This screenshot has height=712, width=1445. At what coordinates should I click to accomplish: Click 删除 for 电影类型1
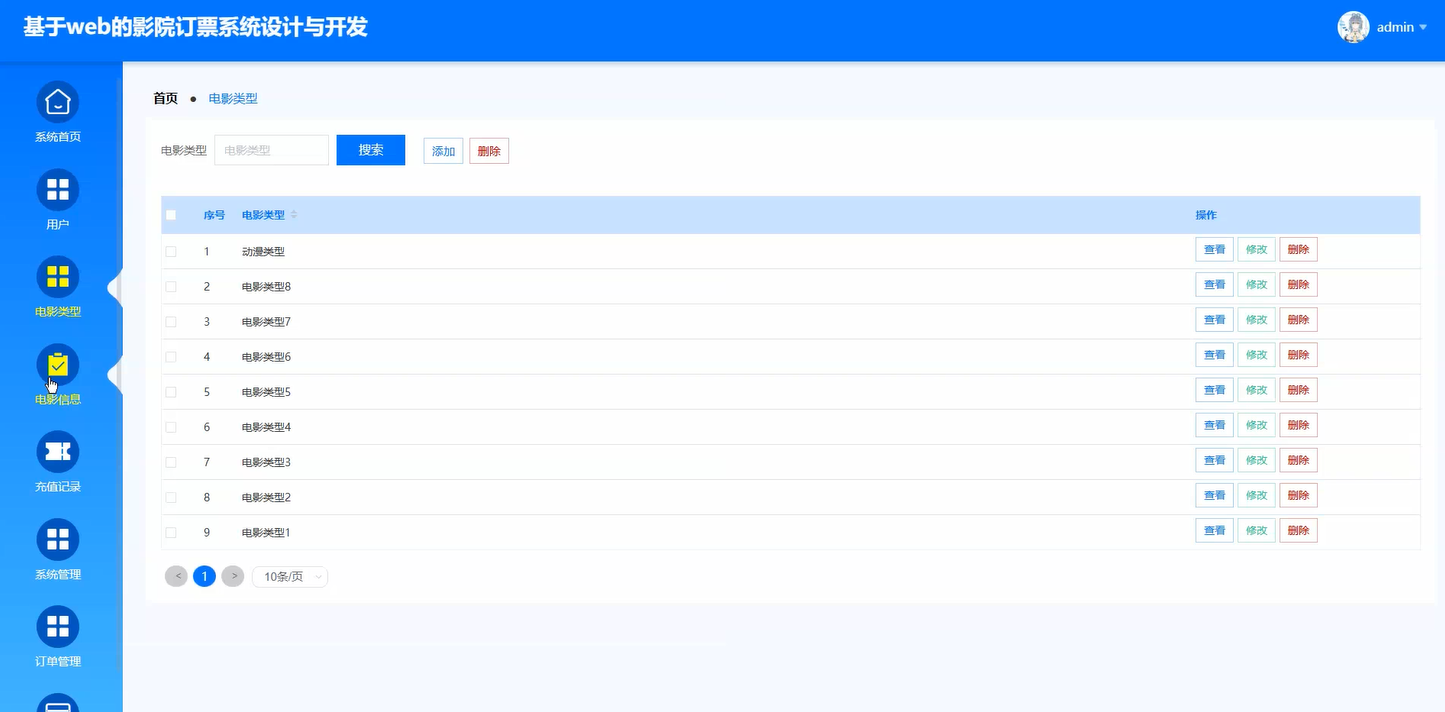pyautogui.click(x=1298, y=530)
